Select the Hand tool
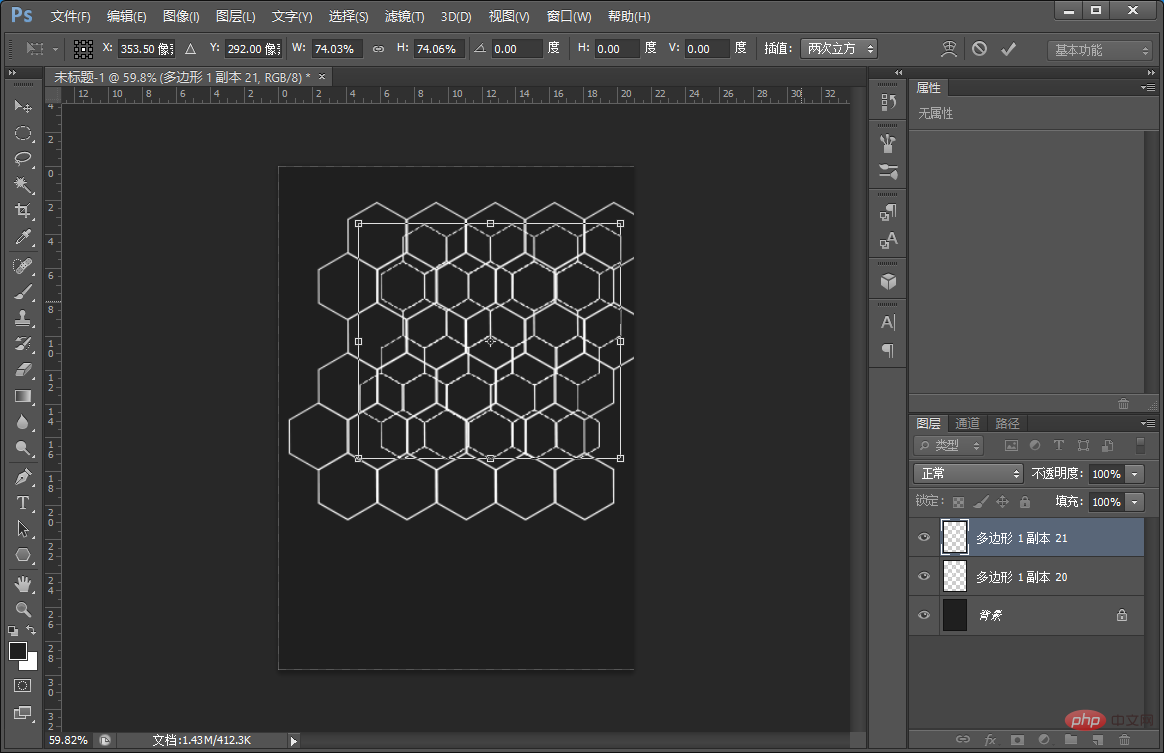This screenshot has width=1164, height=753. [23, 583]
